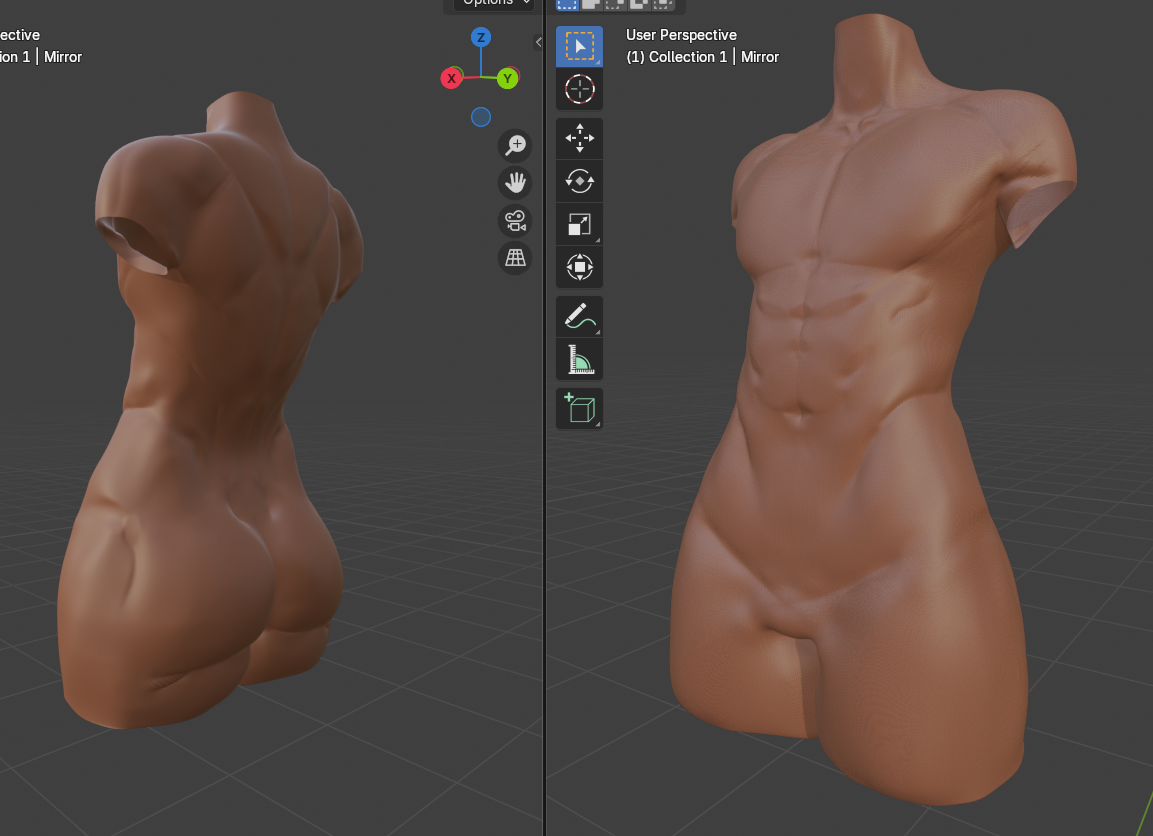Screen dimensions: 1153x836
Task: Expand the sidebar with the small arrow
Action: pos(538,42)
